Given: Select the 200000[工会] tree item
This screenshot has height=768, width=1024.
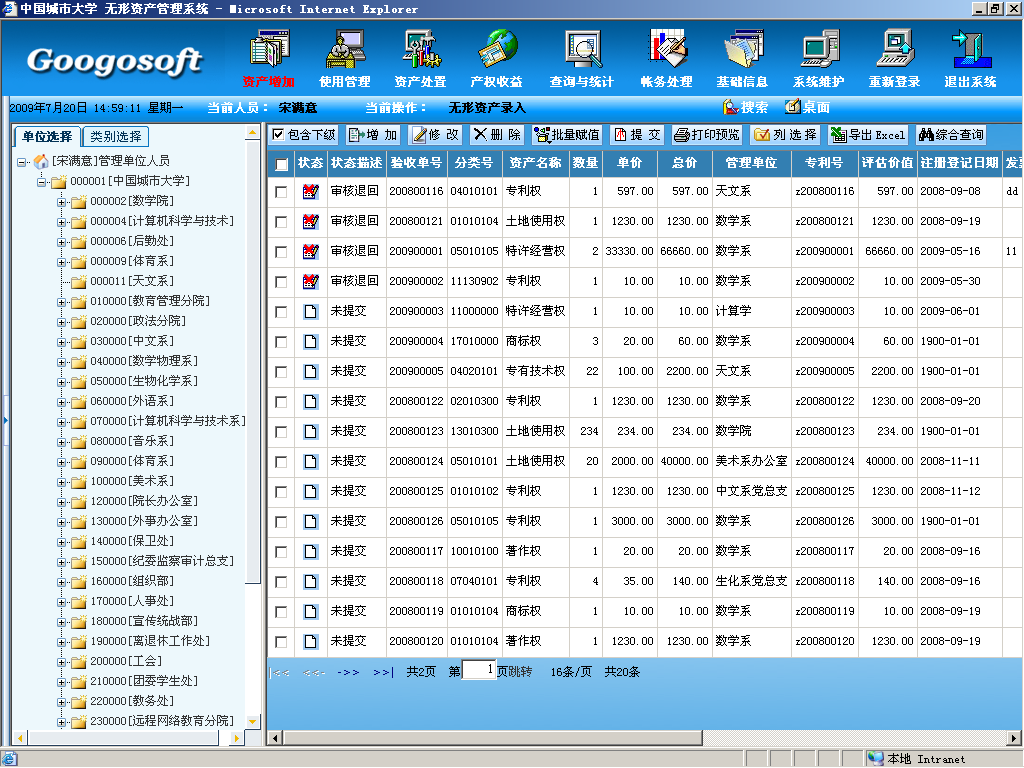Looking at the screenshot, I should point(126,662).
